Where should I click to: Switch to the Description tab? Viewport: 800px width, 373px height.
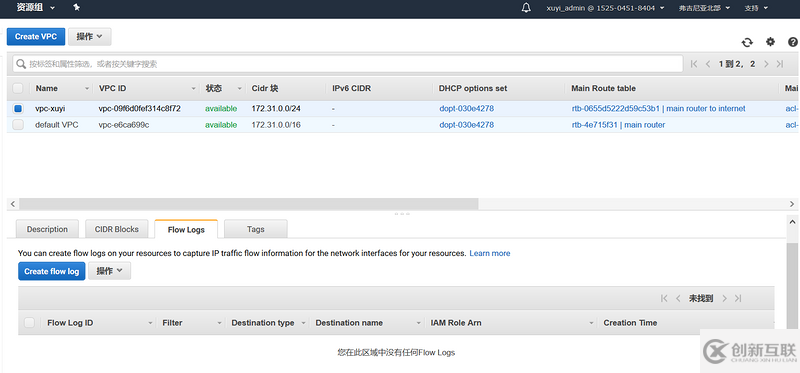pos(47,229)
